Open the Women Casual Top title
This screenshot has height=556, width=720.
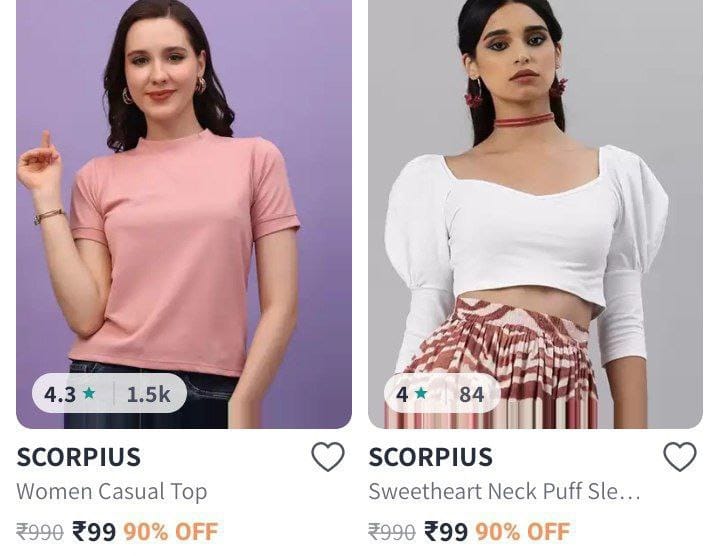112,492
